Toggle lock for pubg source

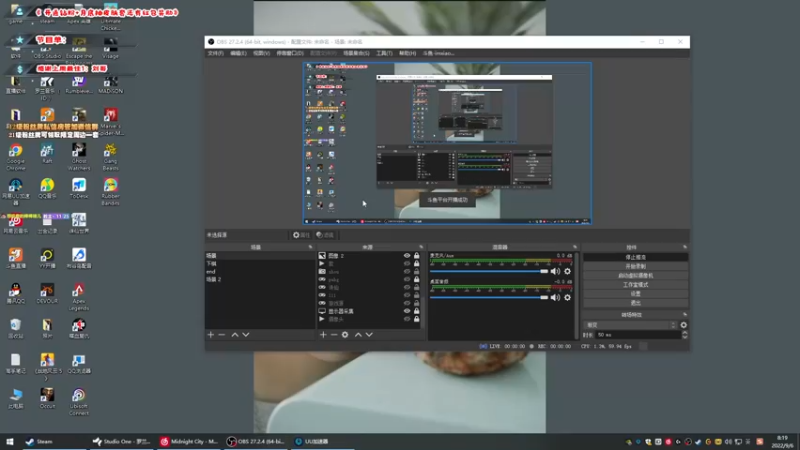(x=416, y=279)
